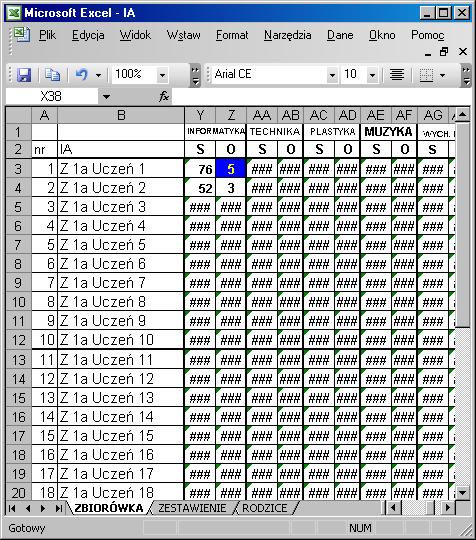Open the Okno menu
This screenshot has width=476, height=540.
tap(382, 35)
